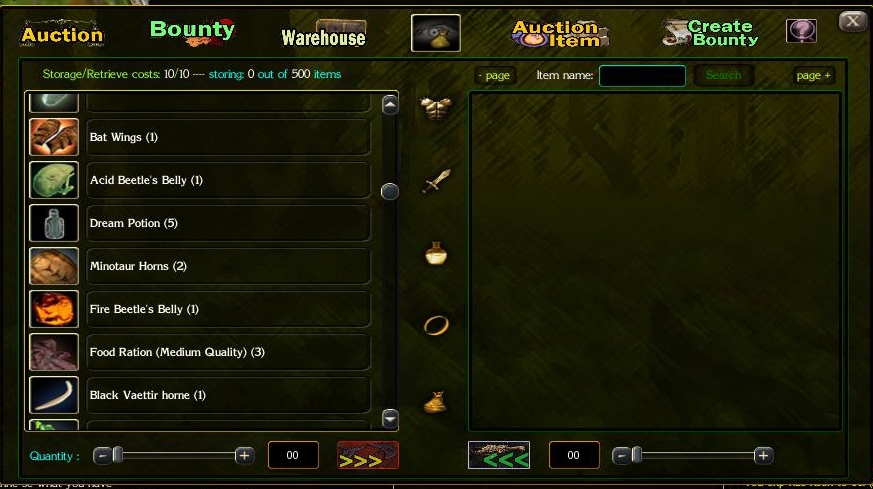Image resolution: width=873 pixels, height=489 pixels.
Task: Click the Item name search field
Action: (x=642, y=76)
